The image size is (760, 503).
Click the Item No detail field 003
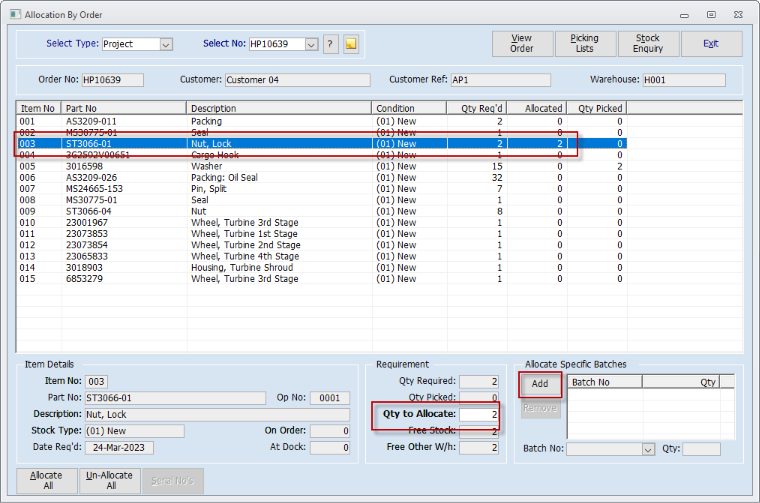[96, 381]
